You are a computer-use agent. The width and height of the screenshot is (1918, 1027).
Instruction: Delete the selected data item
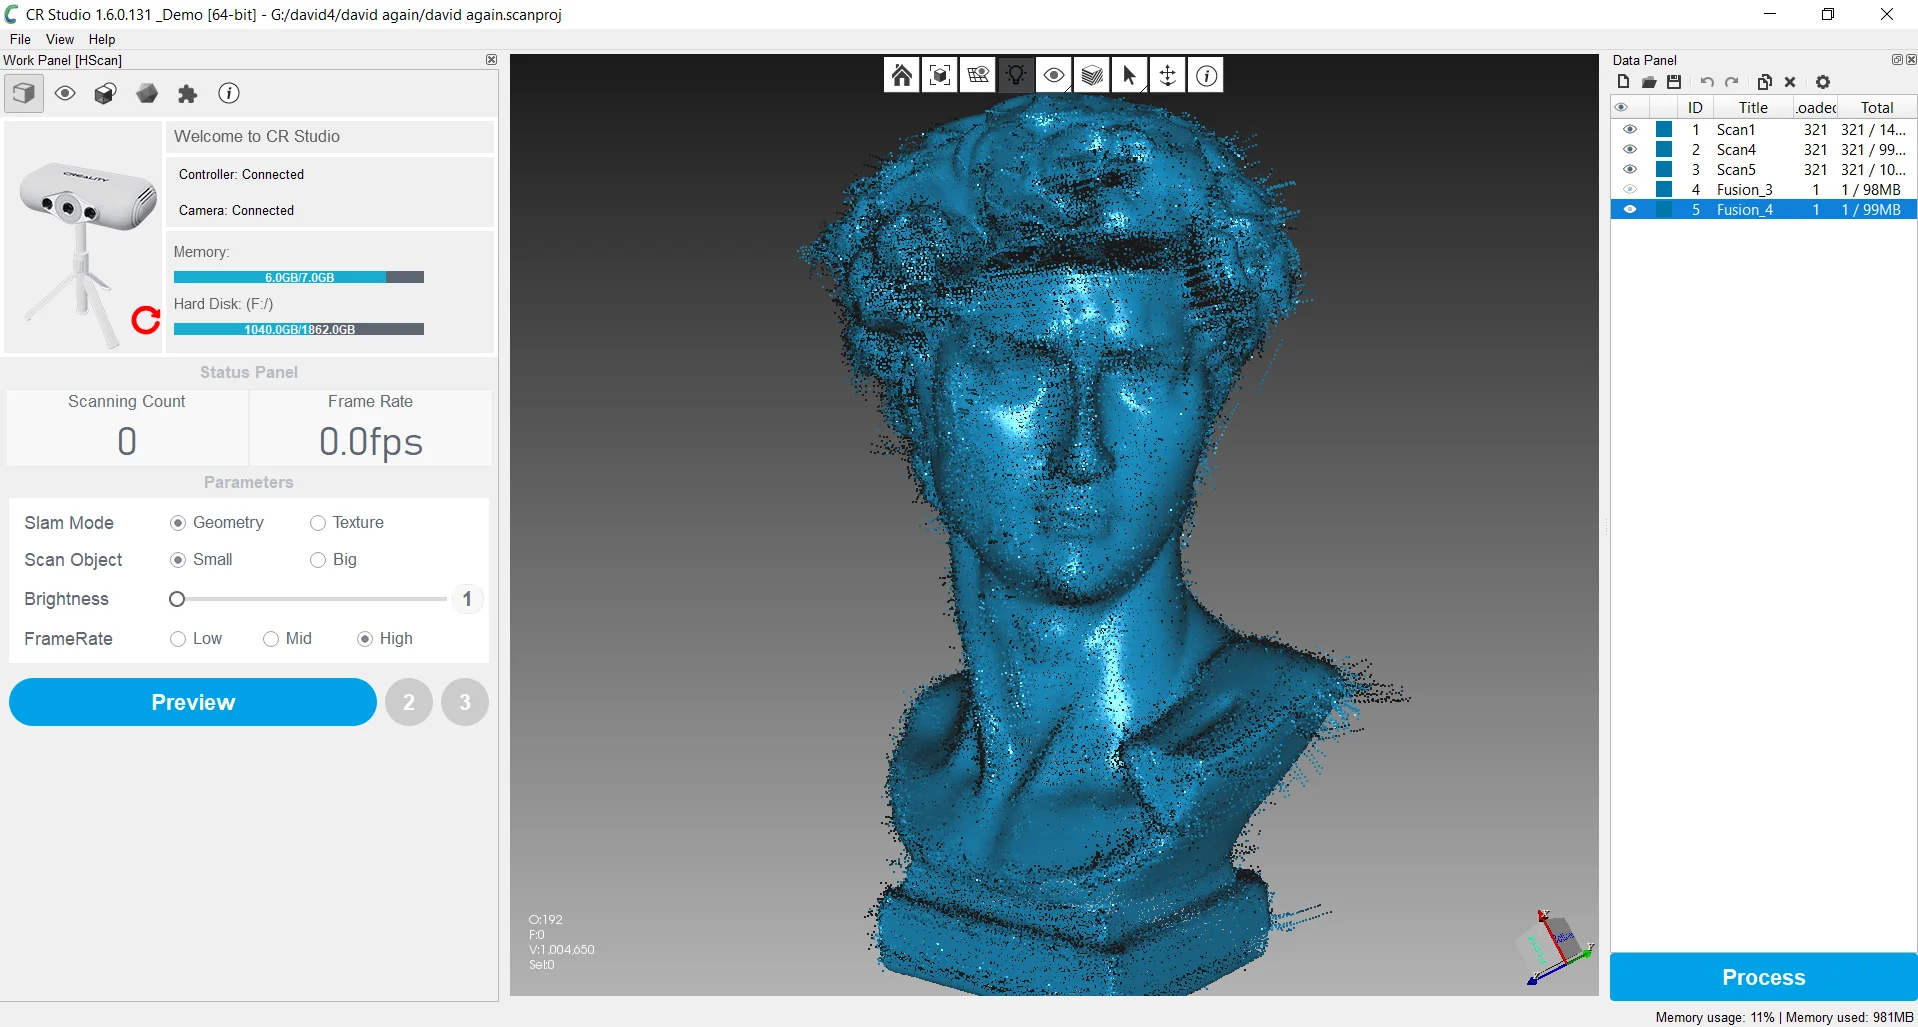click(x=1790, y=82)
